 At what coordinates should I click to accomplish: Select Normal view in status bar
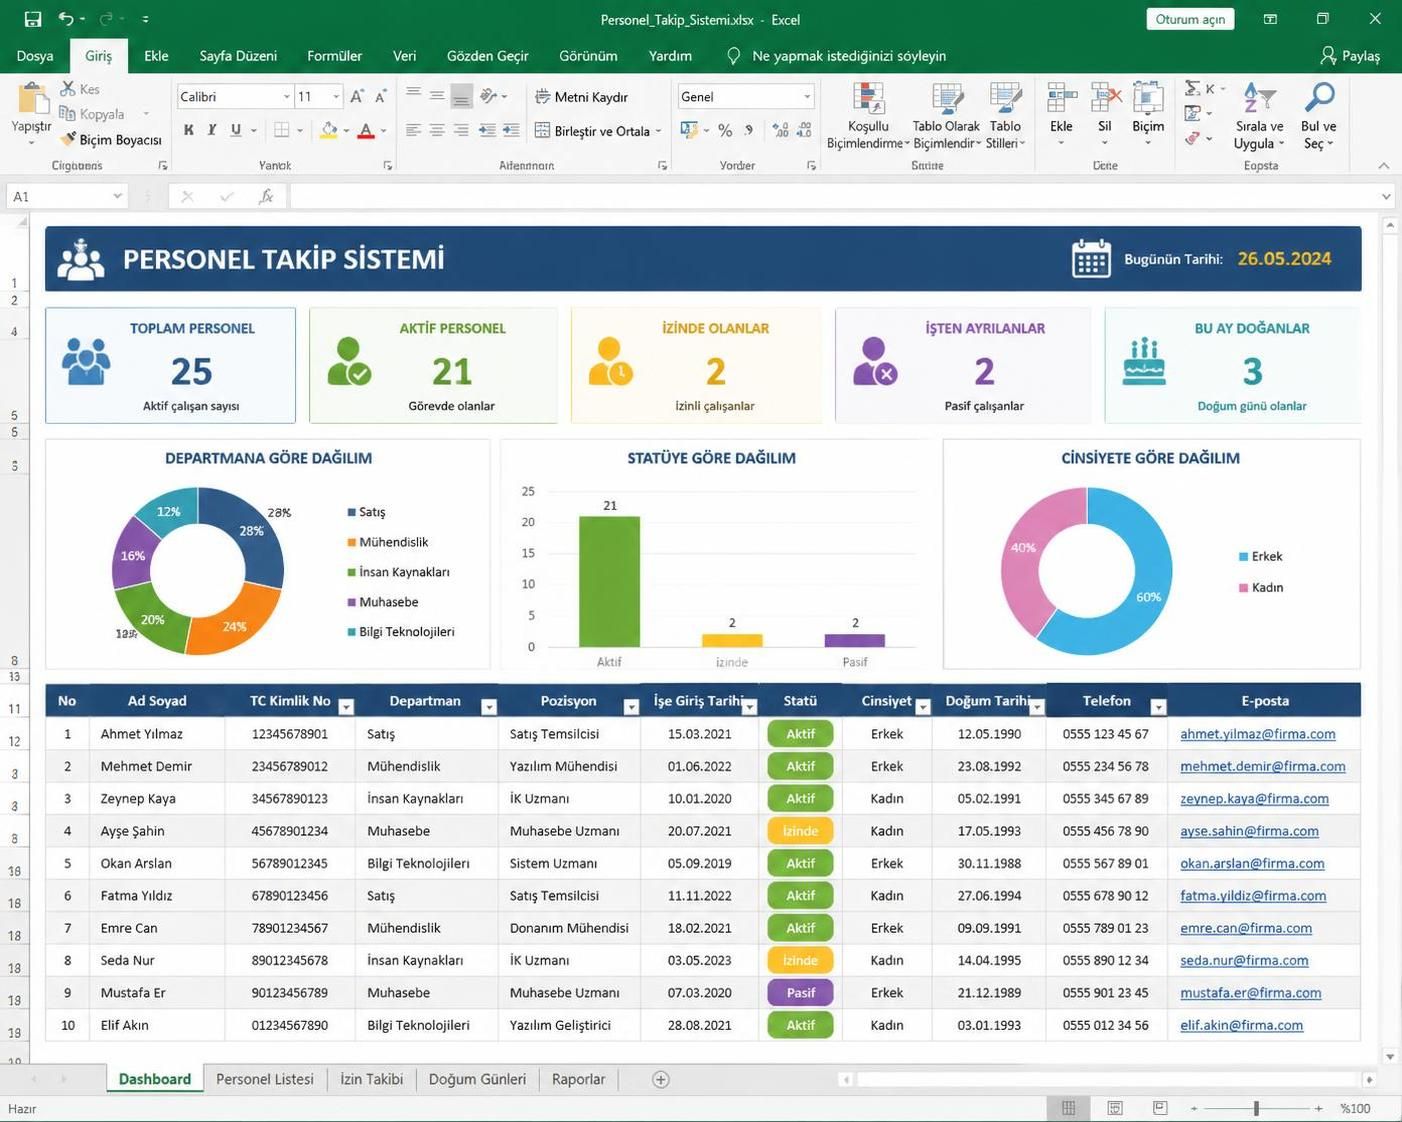[1069, 1108]
